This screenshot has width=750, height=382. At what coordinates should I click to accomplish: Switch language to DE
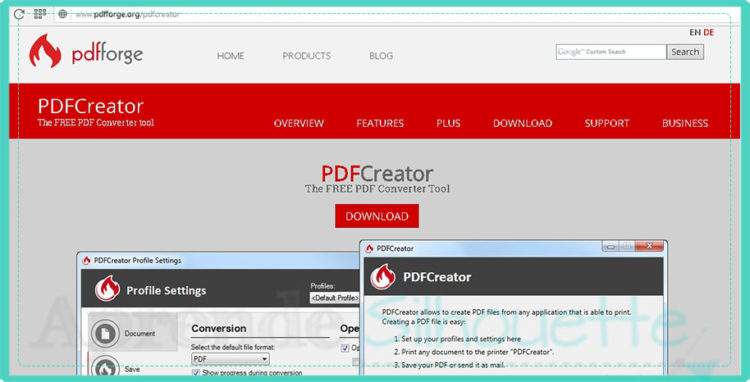pos(709,33)
